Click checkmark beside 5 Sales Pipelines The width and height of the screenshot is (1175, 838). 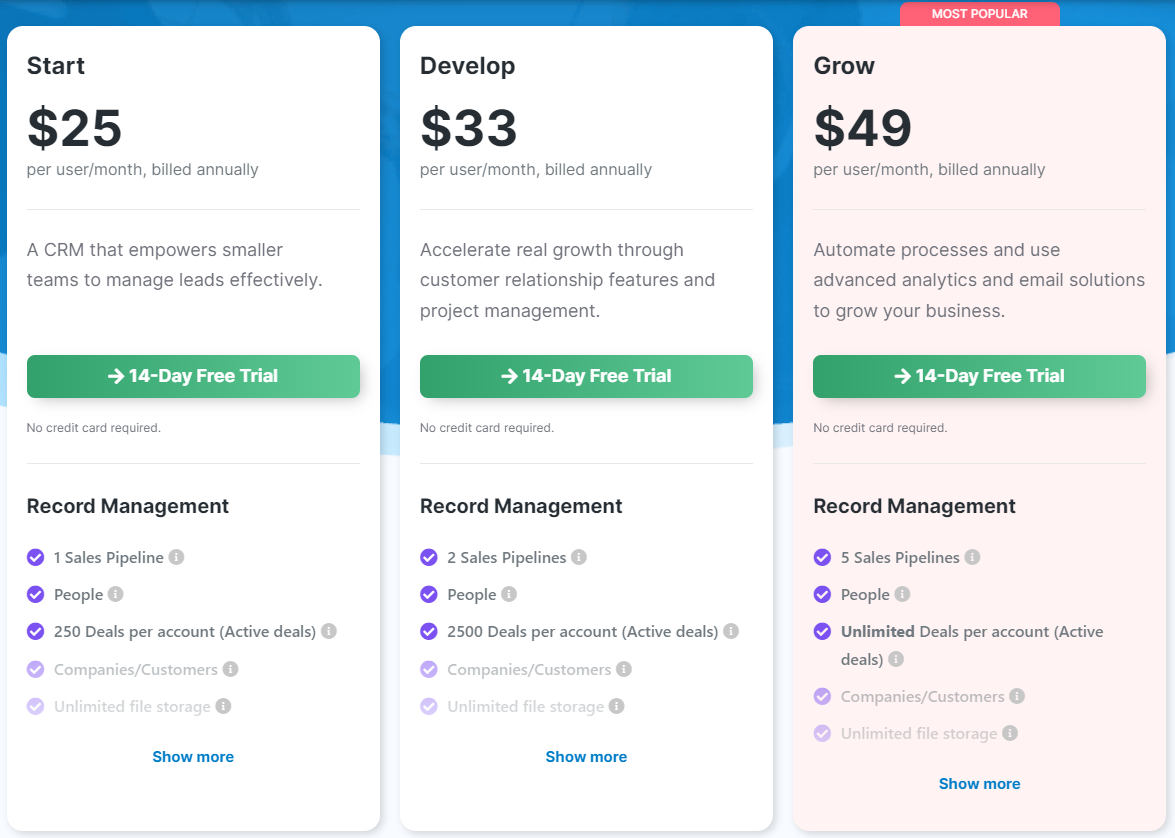pos(822,557)
